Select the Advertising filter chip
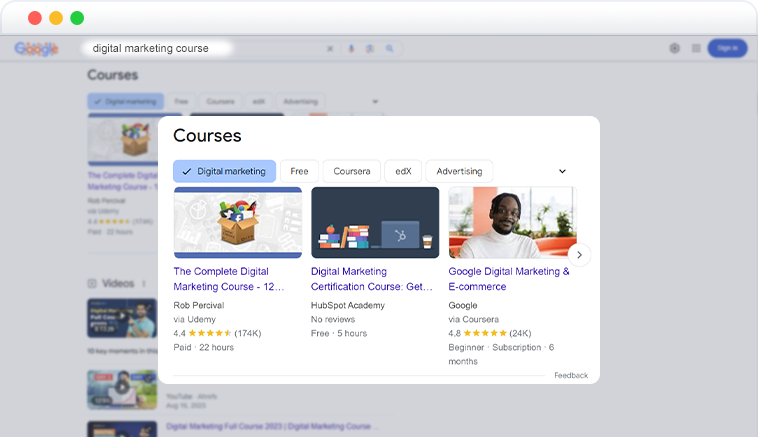The width and height of the screenshot is (758, 437). [459, 171]
